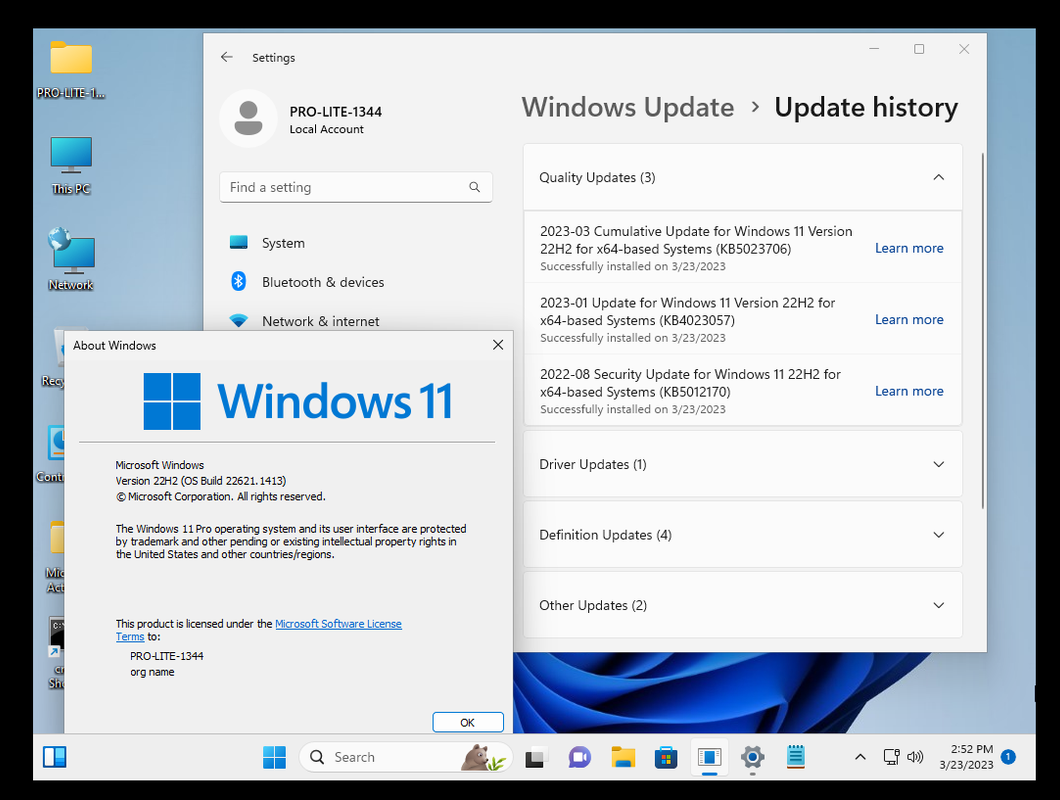This screenshot has width=1060, height=800.
Task: Open the Microsoft Software License link
Action: point(338,623)
